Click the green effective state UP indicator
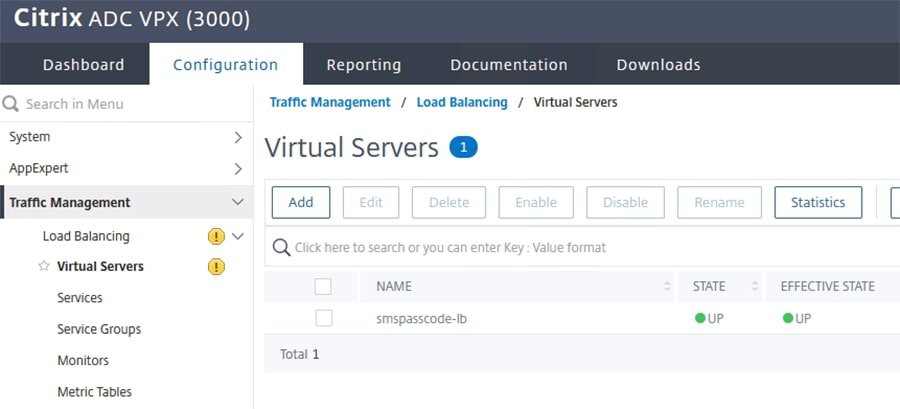 coord(787,318)
